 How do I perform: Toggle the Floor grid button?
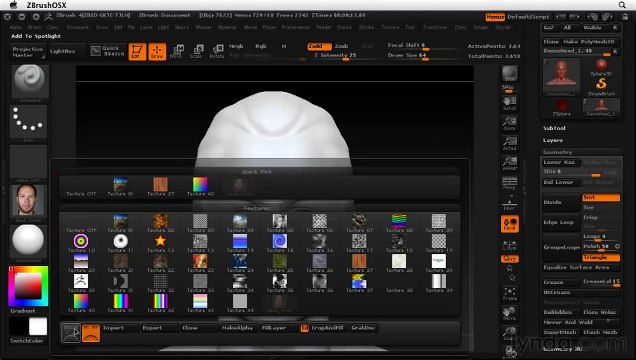509,203
